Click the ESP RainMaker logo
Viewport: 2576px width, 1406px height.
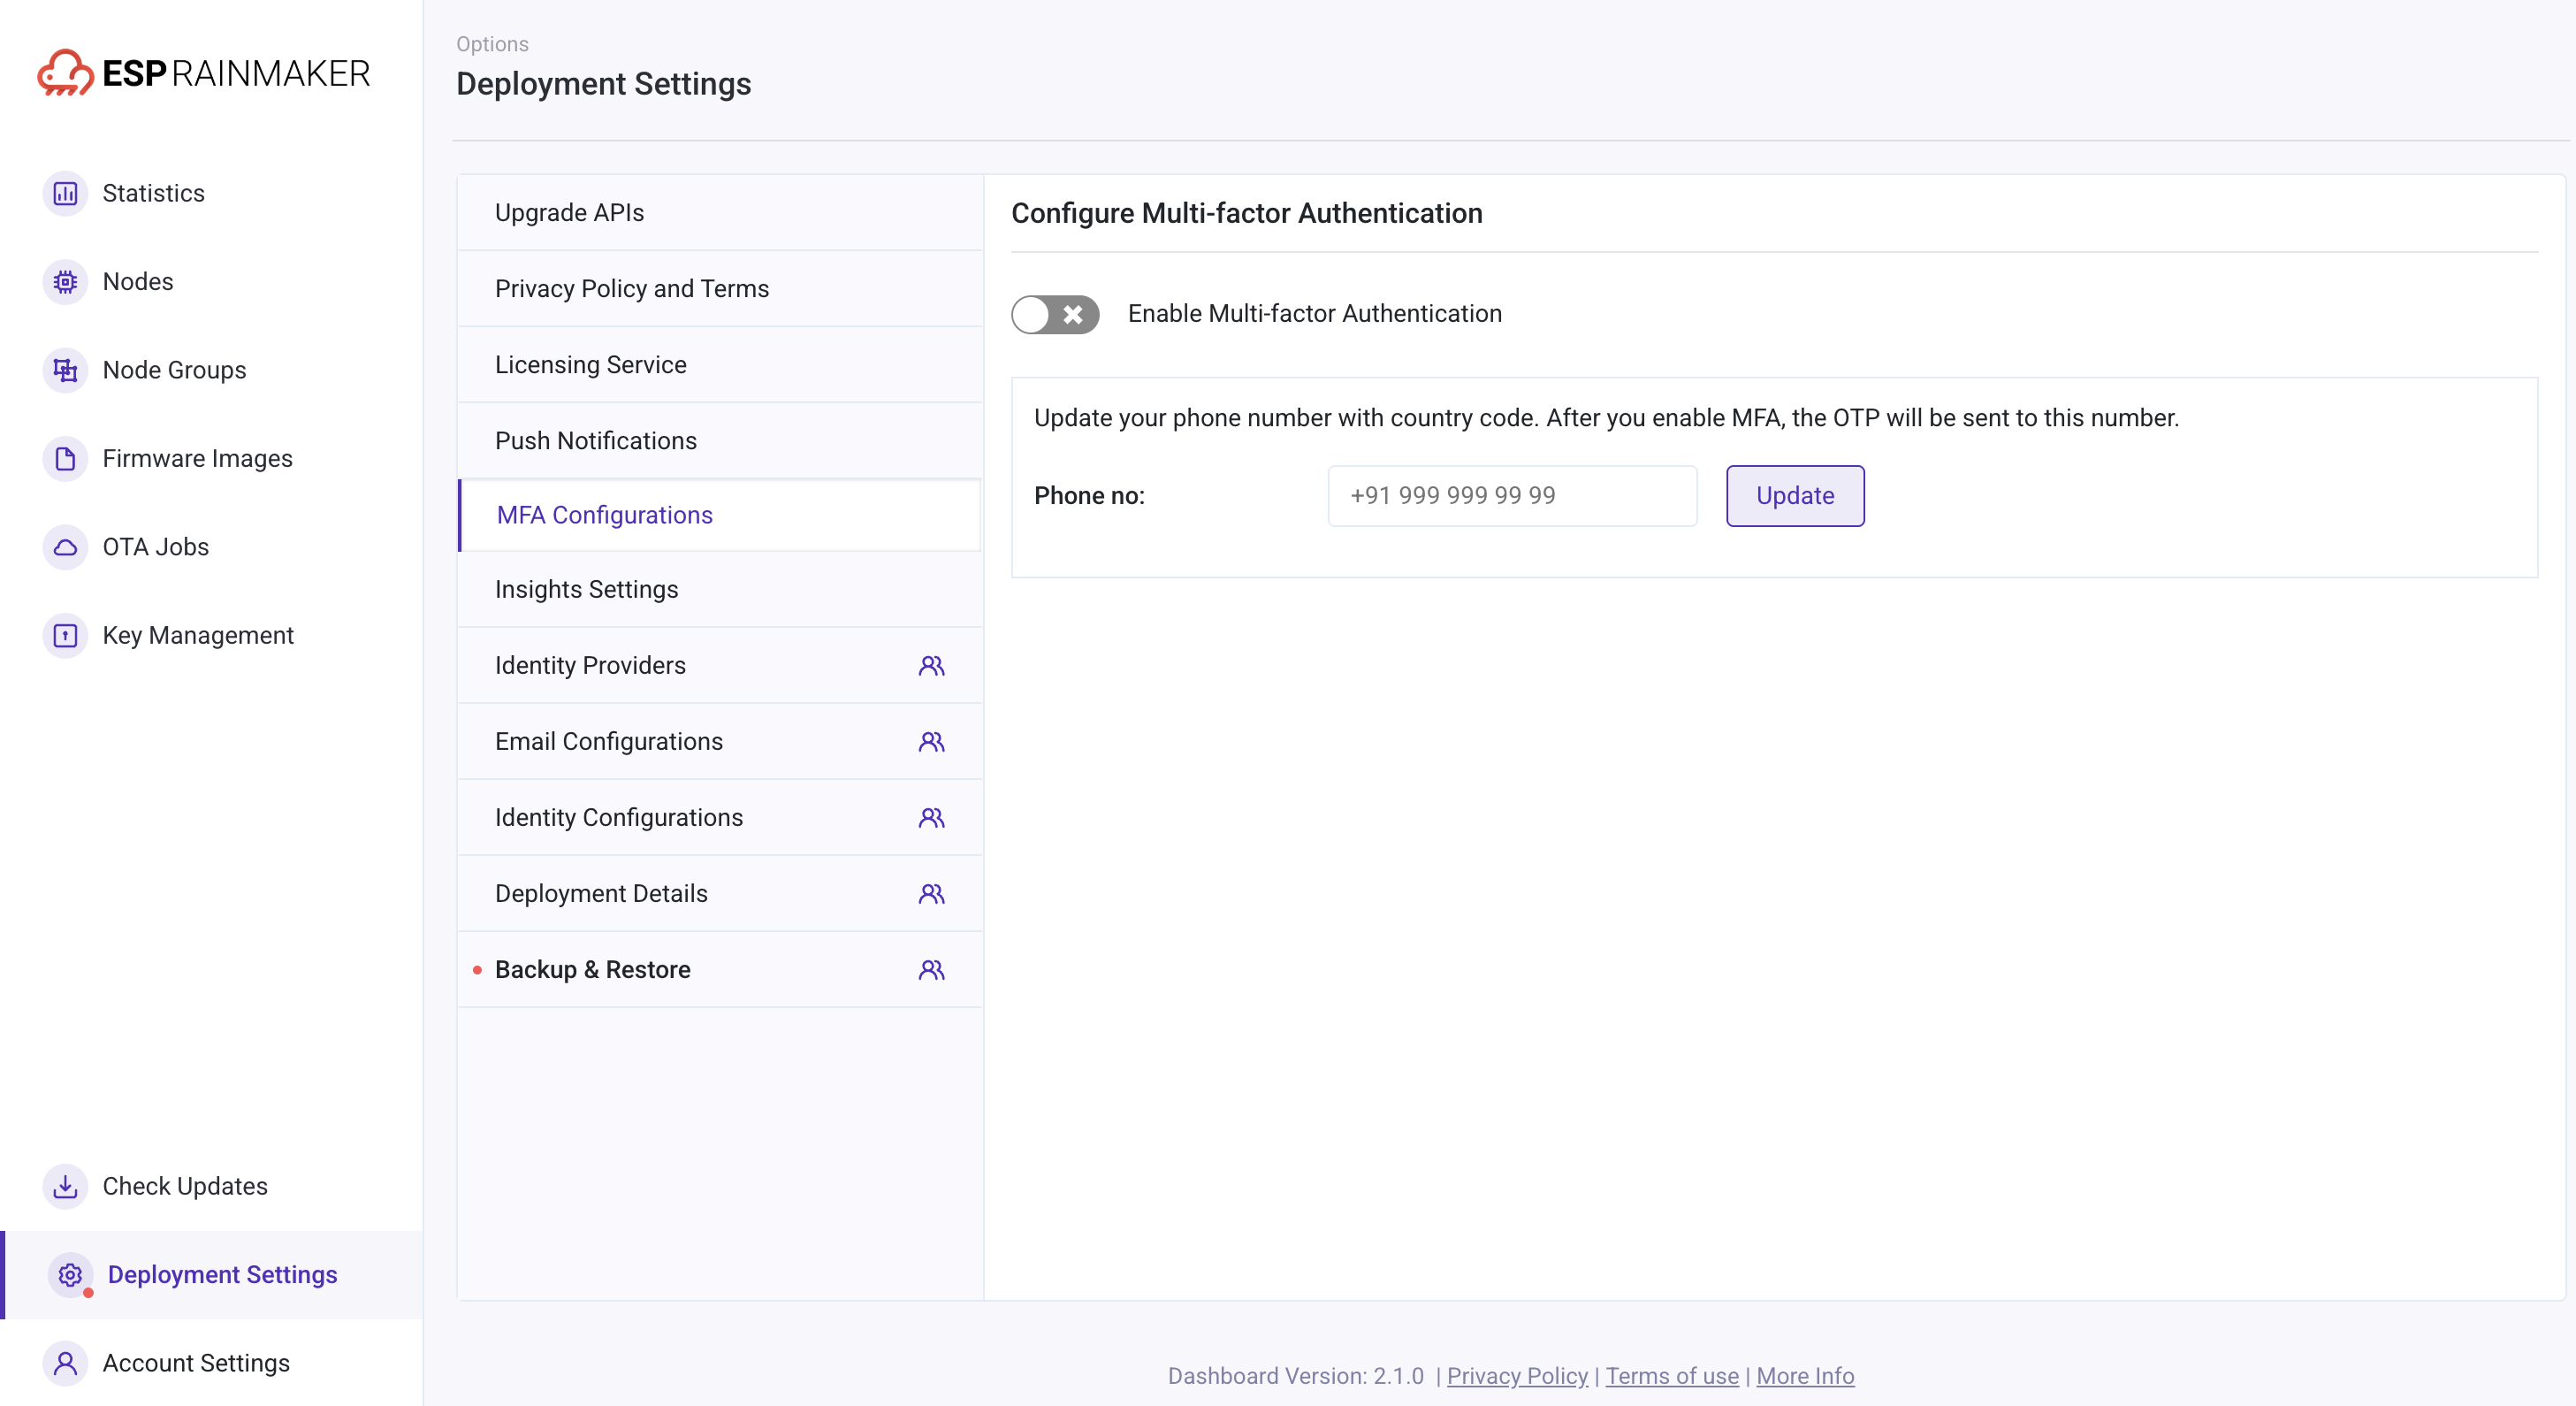coord(204,73)
